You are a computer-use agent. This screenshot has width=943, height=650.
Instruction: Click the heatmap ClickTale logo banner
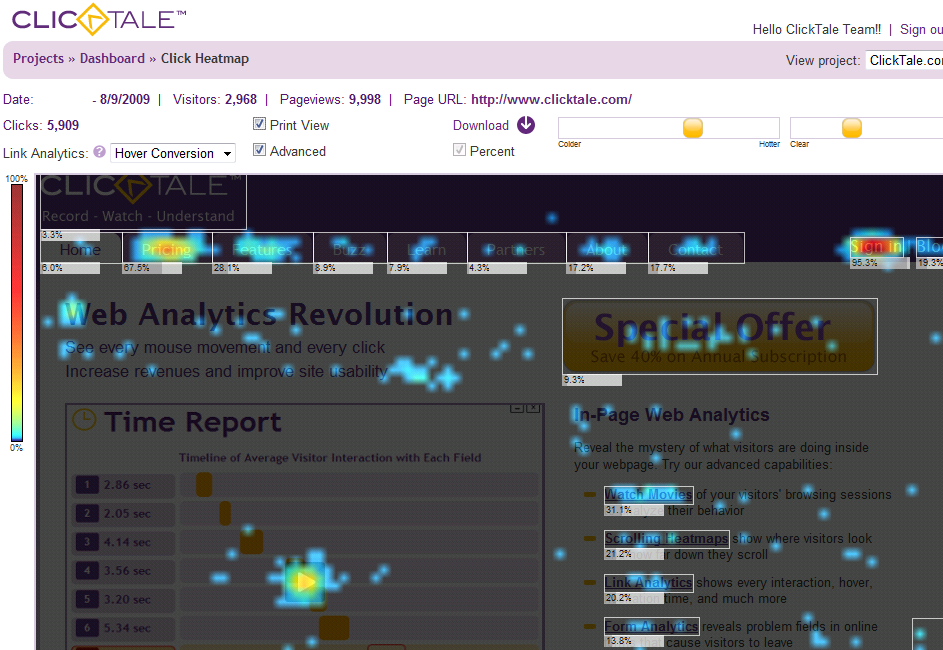[x=143, y=201]
